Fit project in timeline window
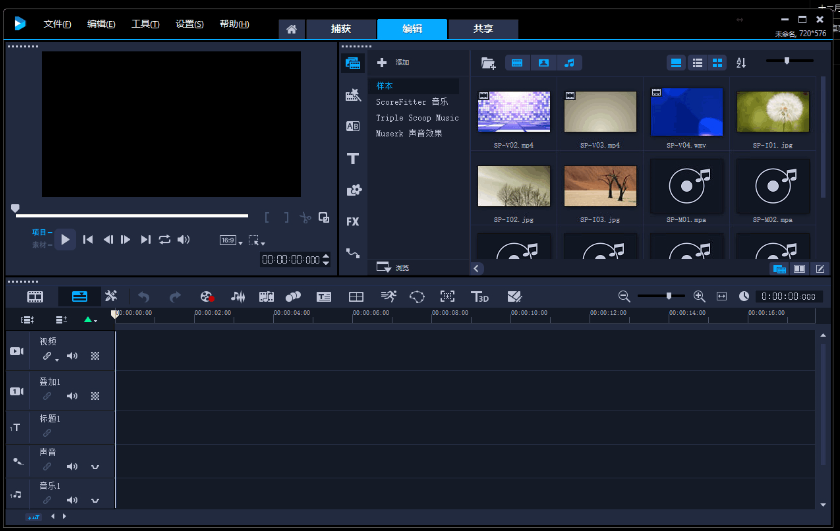This screenshot has width=840, height=531. (x=722, y=296)
